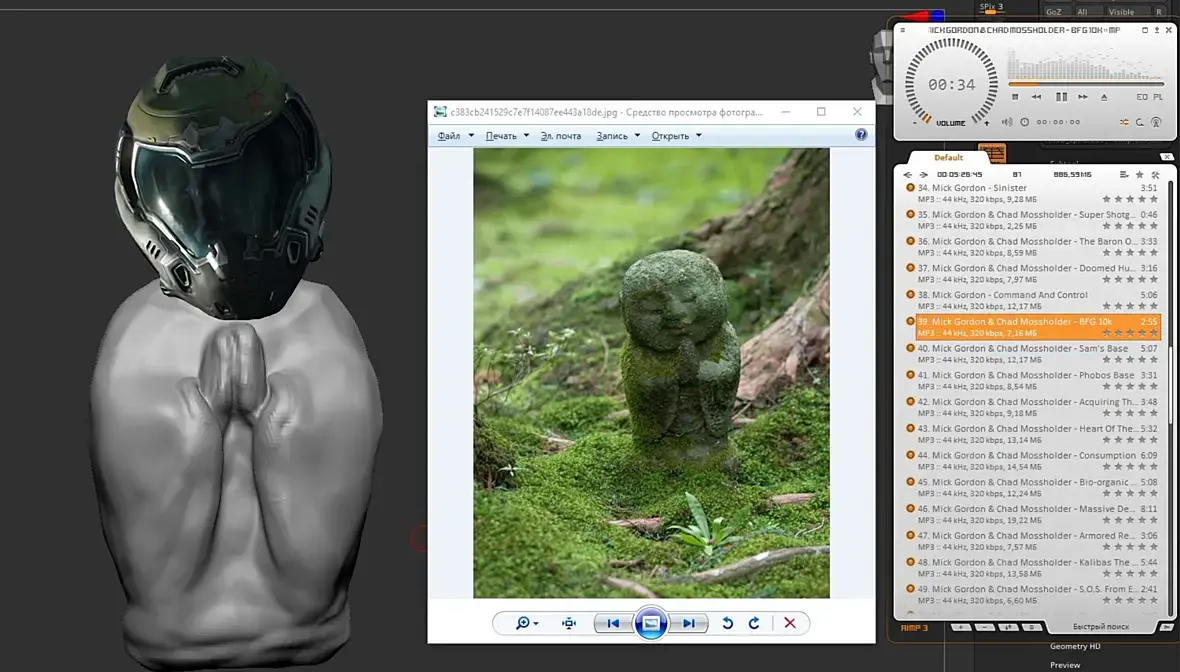Mute the sound with AIMP speaker icon
This screenshot has width=1180, height=672.
pos(1007,122)
